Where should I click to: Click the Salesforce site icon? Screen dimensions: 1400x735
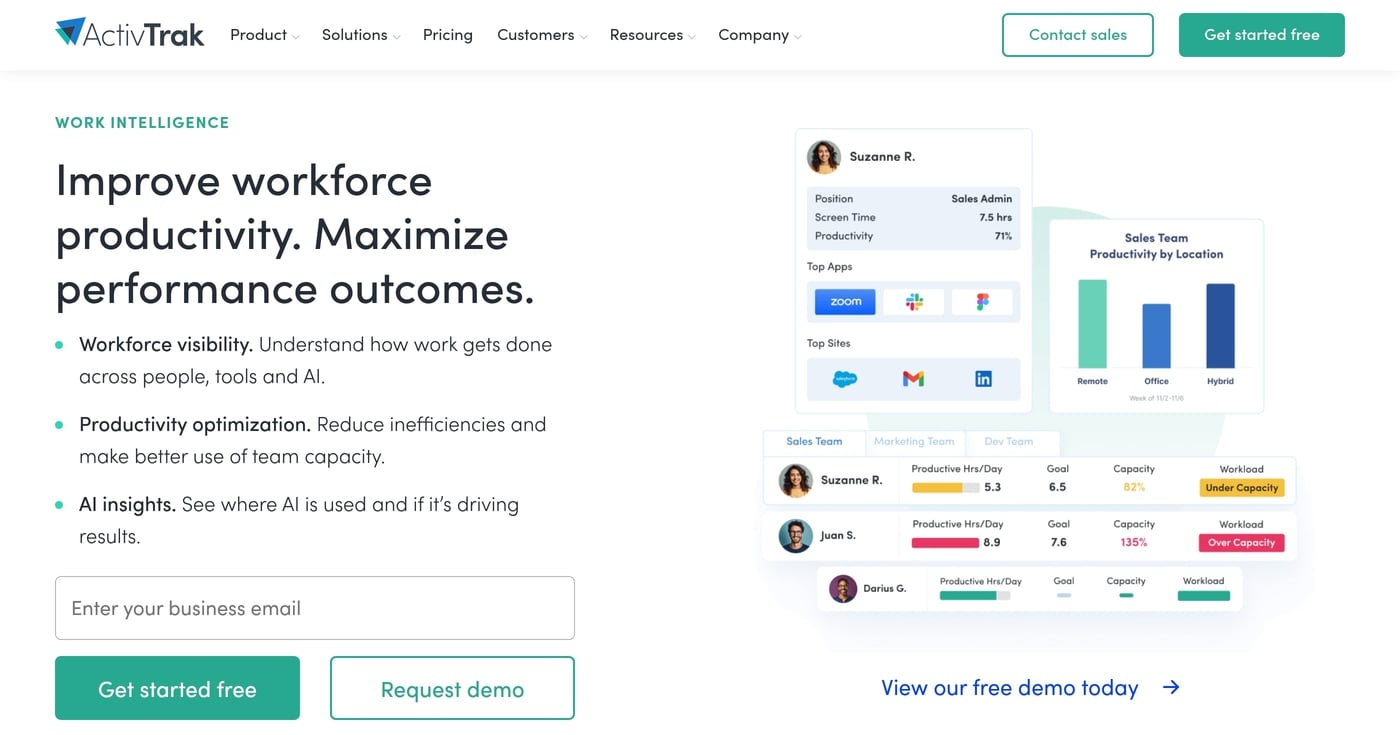pos(845,379)
